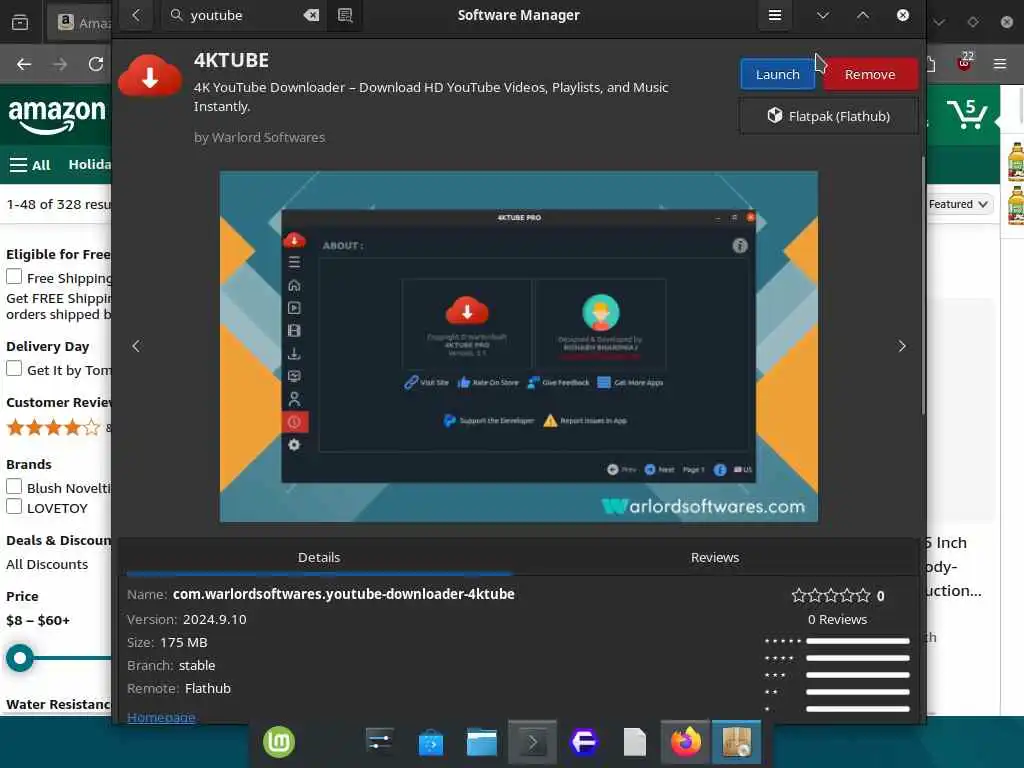Select the Amazon browser tab
Viewport: 1024px width, 768px height.
click(81, 23)
